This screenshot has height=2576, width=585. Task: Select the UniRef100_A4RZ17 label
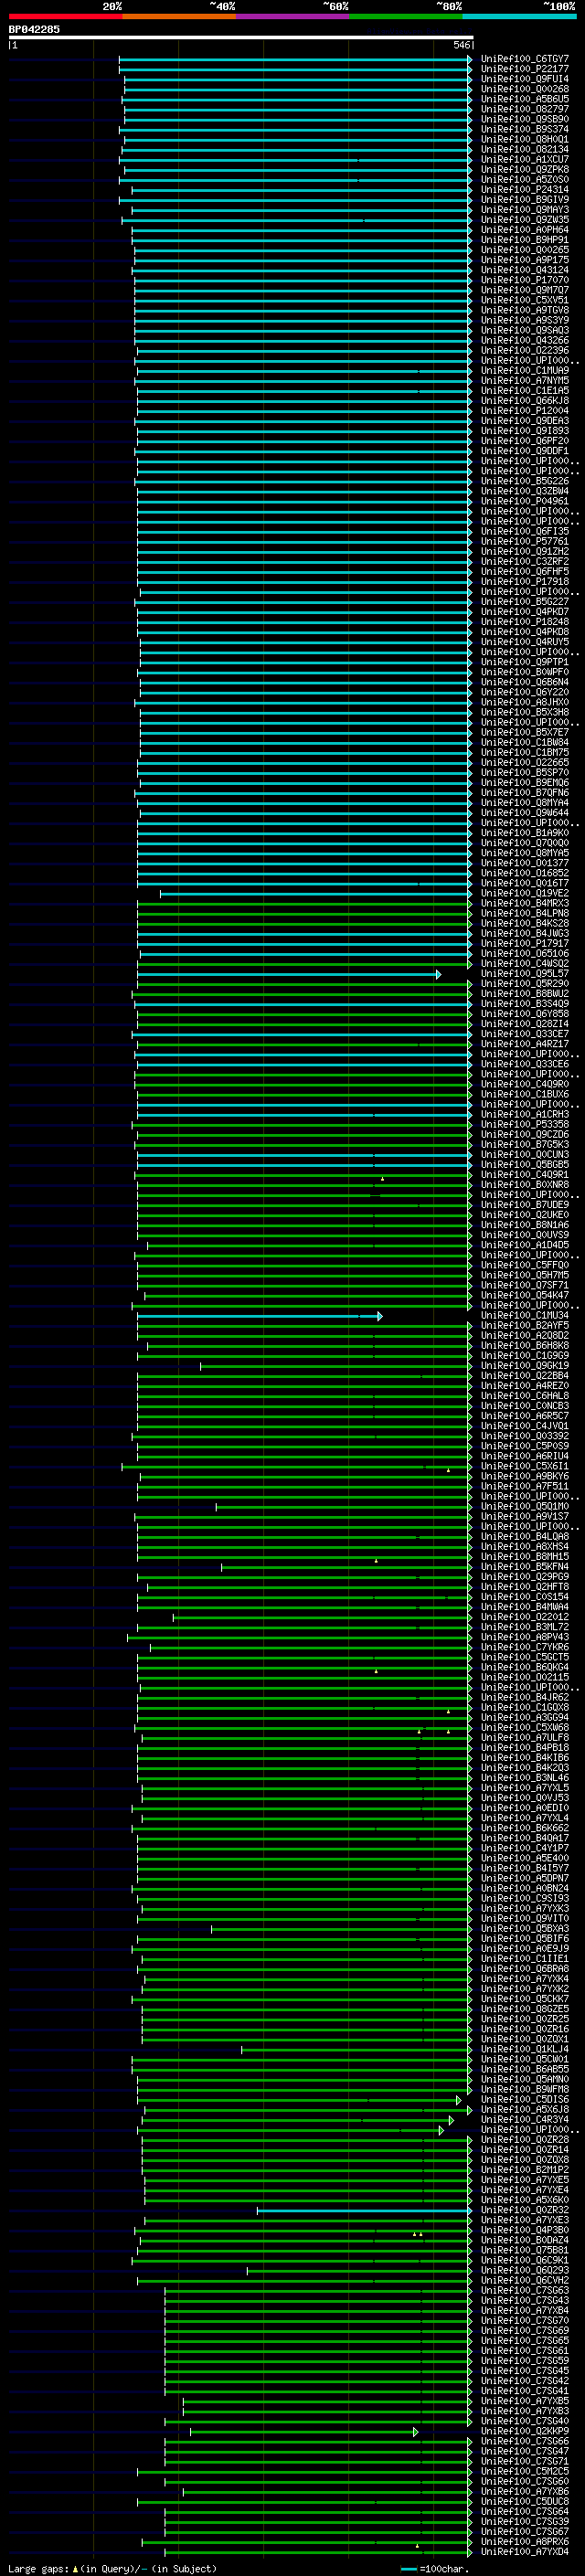click(525, 1044)
